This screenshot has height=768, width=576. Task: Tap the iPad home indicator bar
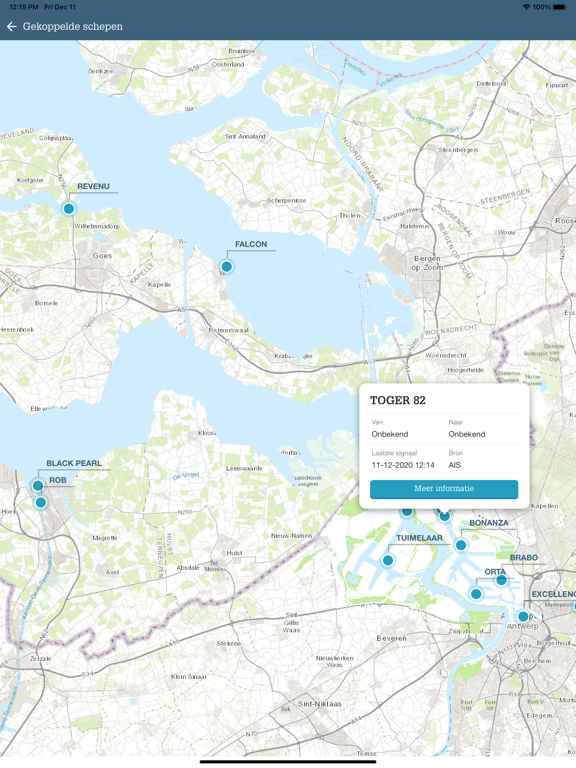click(x=288, y=762)
